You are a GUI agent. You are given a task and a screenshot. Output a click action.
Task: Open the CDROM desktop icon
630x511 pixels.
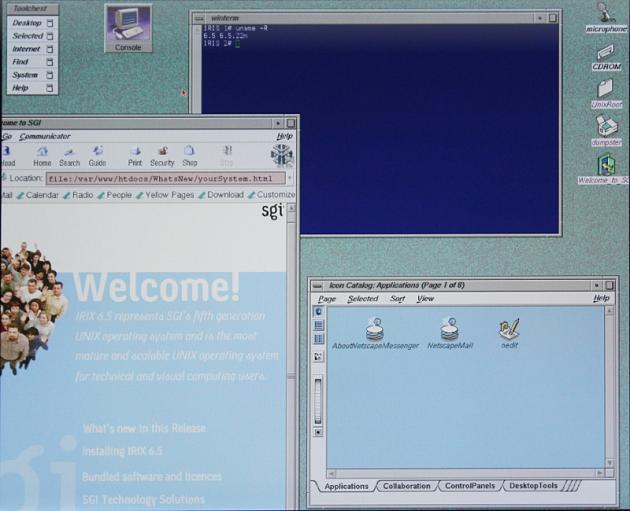coord(606,58)
